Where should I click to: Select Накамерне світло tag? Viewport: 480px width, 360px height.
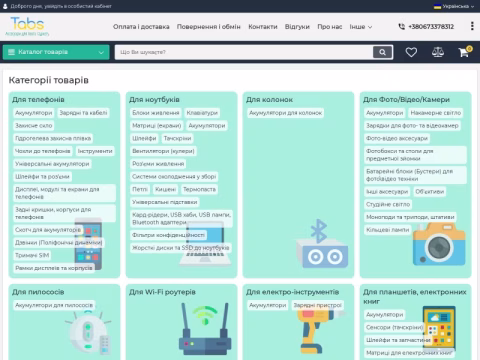436,113
